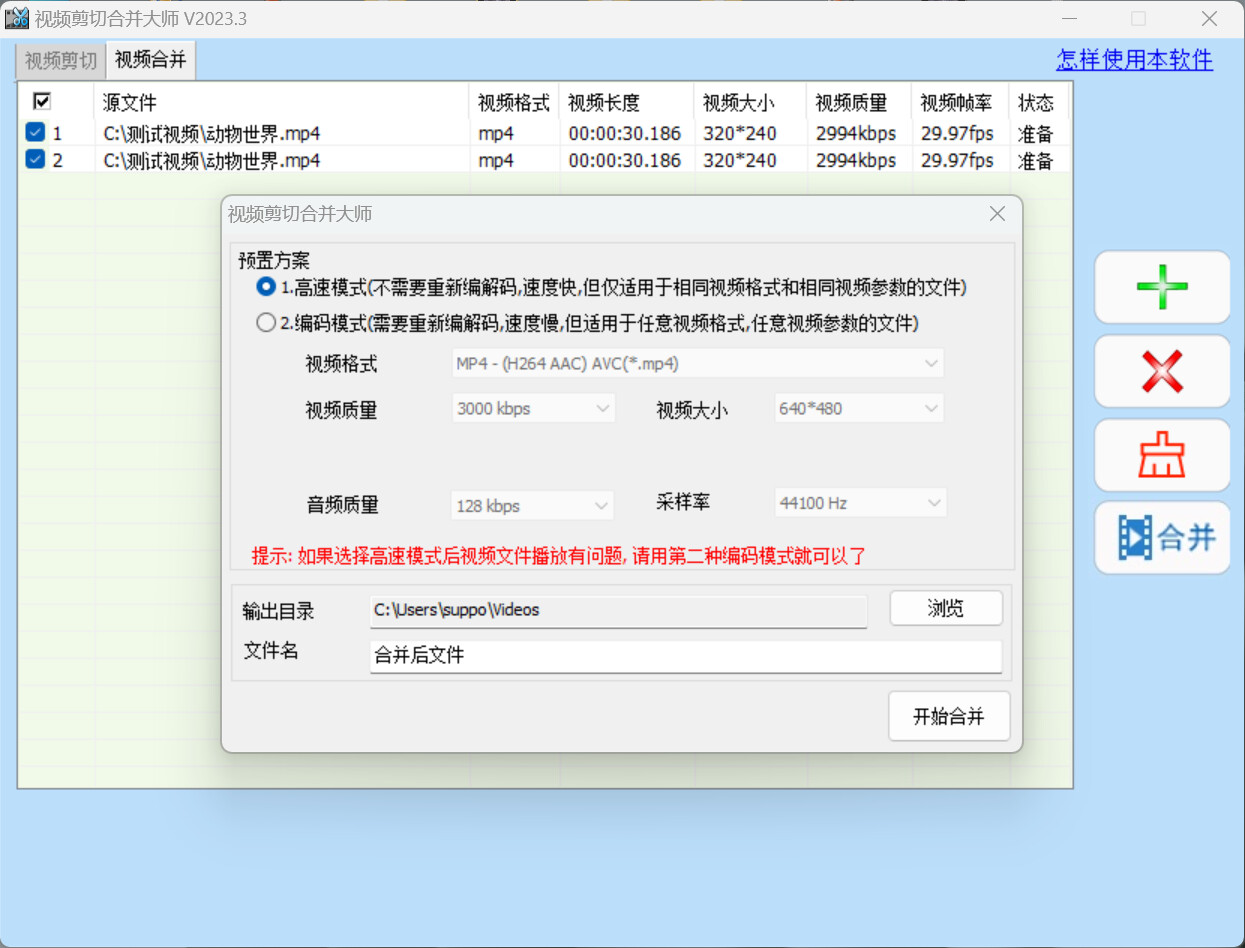The height and width of the screenshot is (948, 1245).
Task: Close the 视频剪切合并大师 dialog
Action: (x=997, y=213)
